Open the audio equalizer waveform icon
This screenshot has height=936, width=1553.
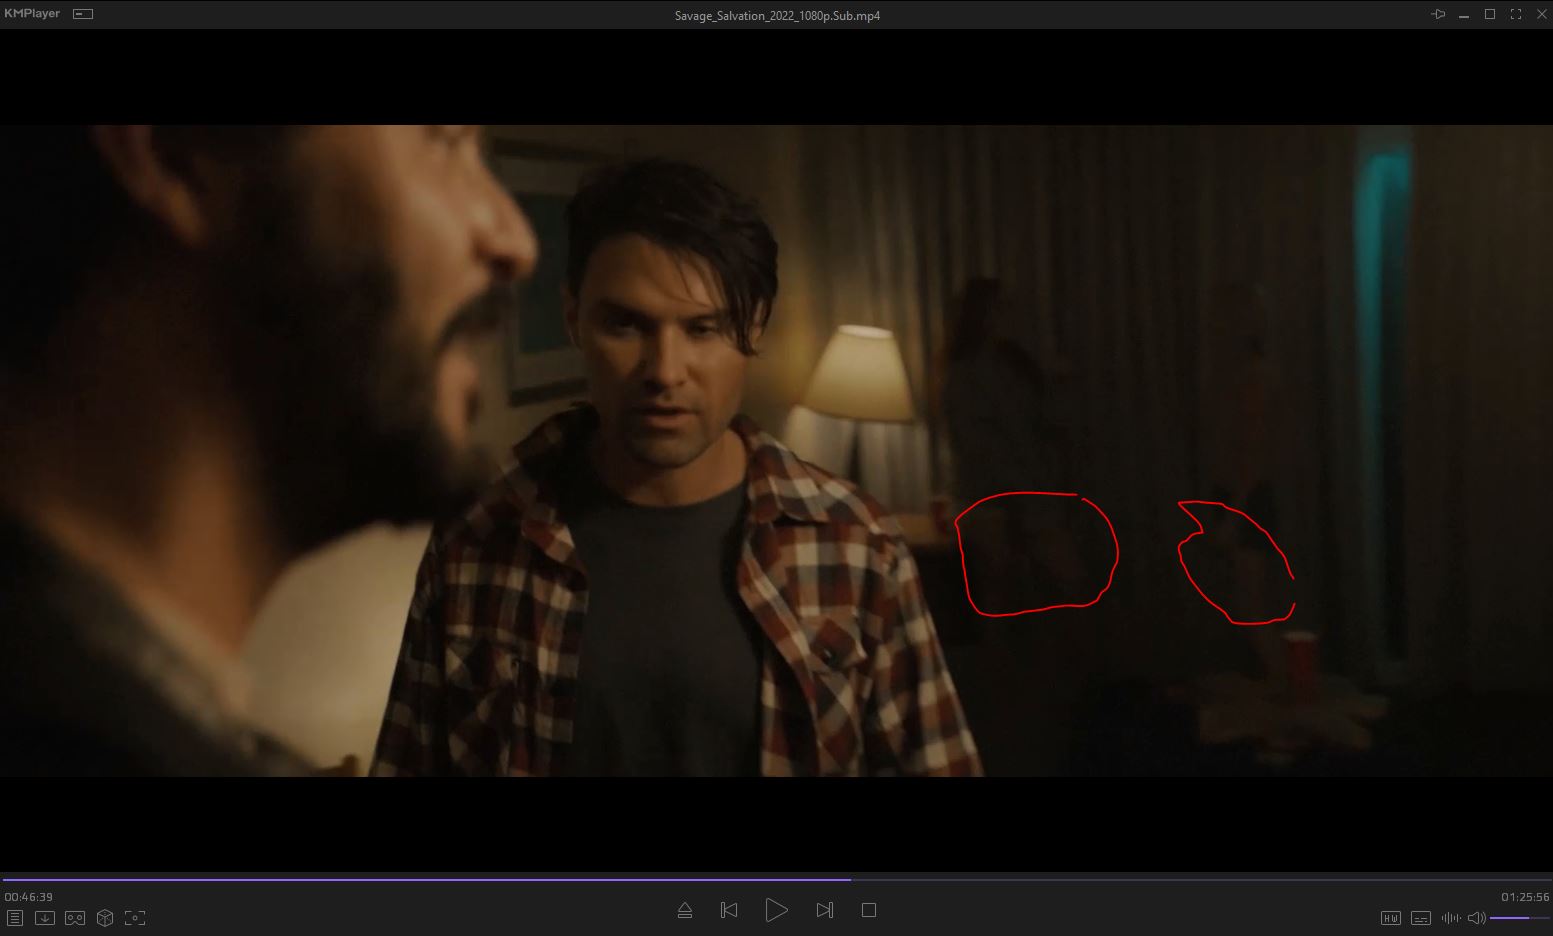click(x=1448, y=918)
